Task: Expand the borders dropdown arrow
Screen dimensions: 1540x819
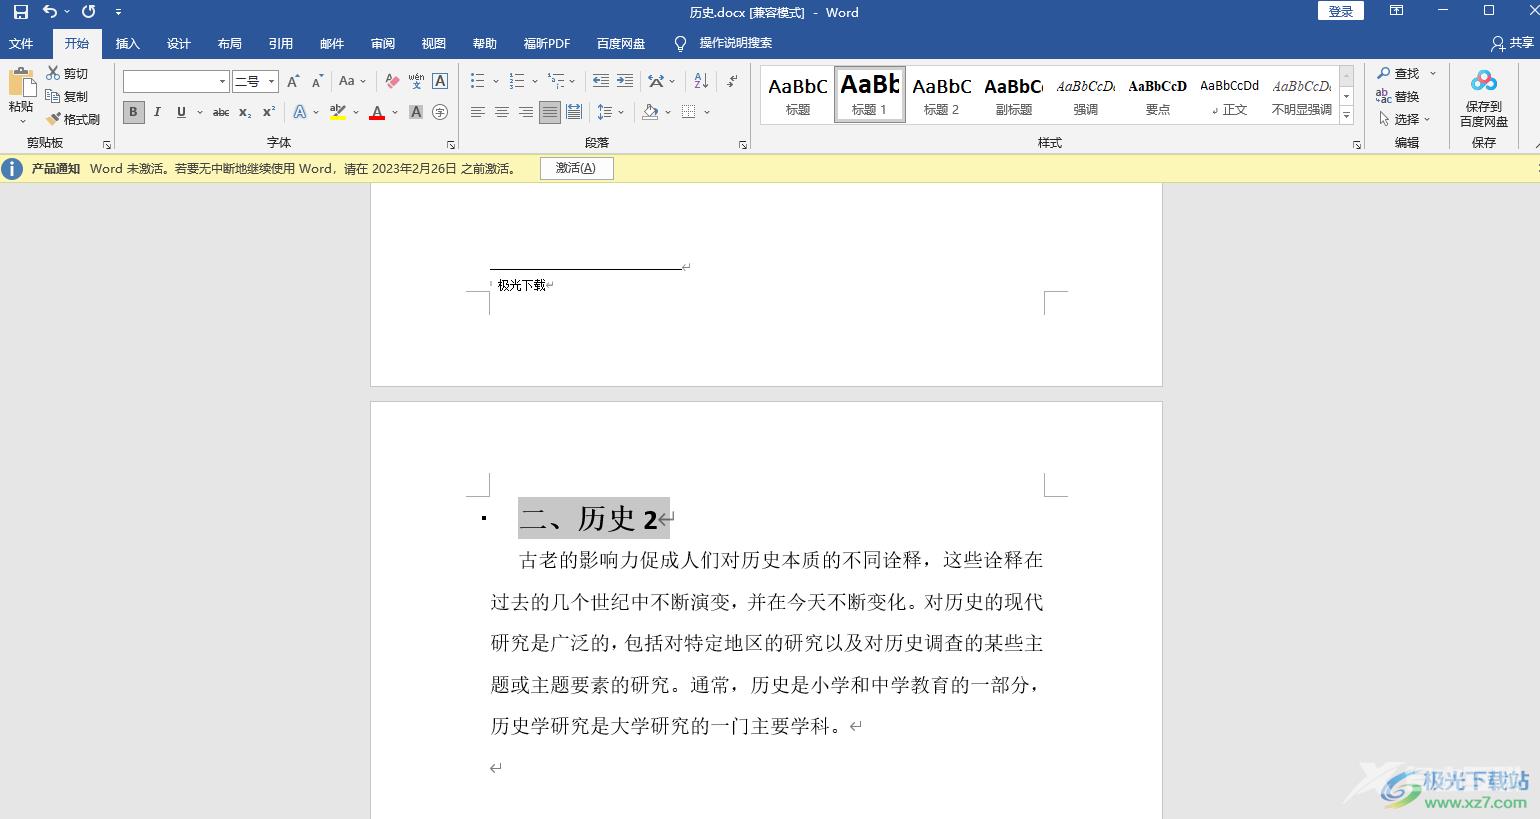Action: pyautogui.click(x=706, y=112)
